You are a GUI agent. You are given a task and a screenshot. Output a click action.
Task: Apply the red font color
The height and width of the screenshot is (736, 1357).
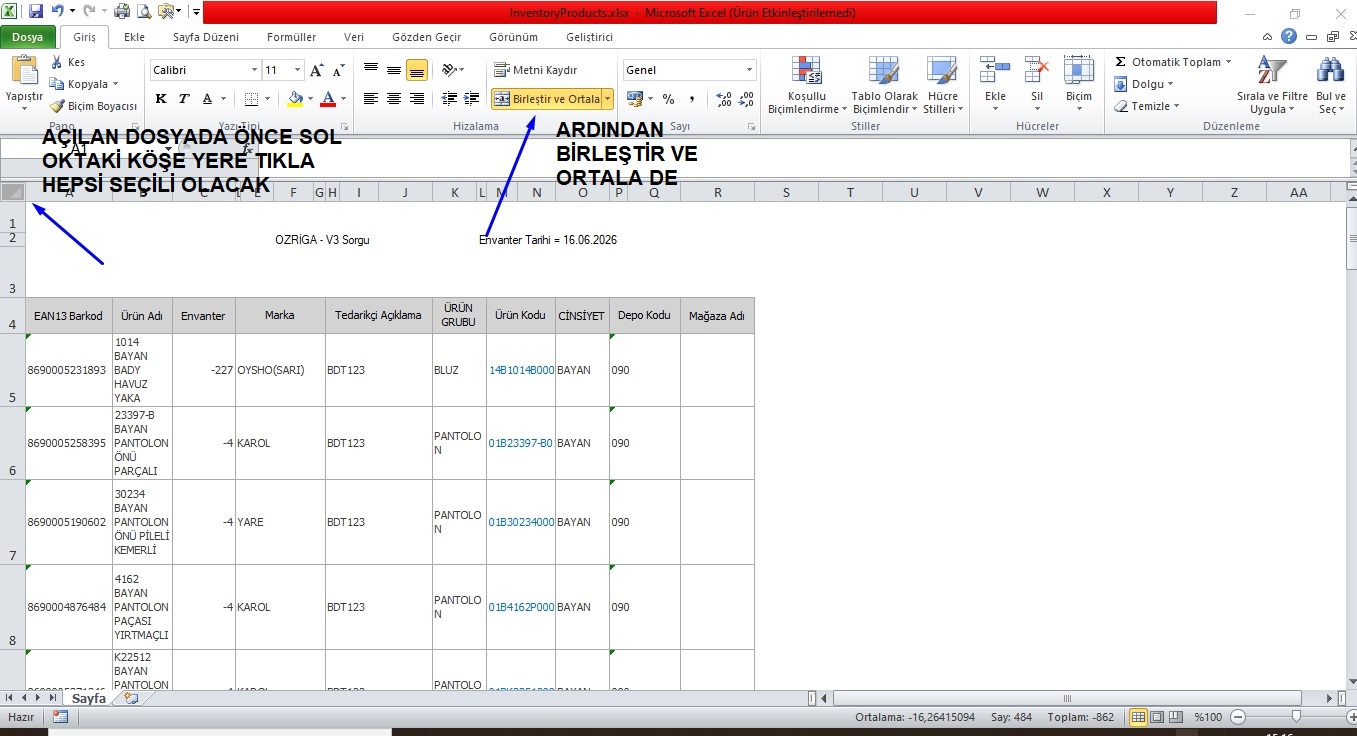click(327, 99)
